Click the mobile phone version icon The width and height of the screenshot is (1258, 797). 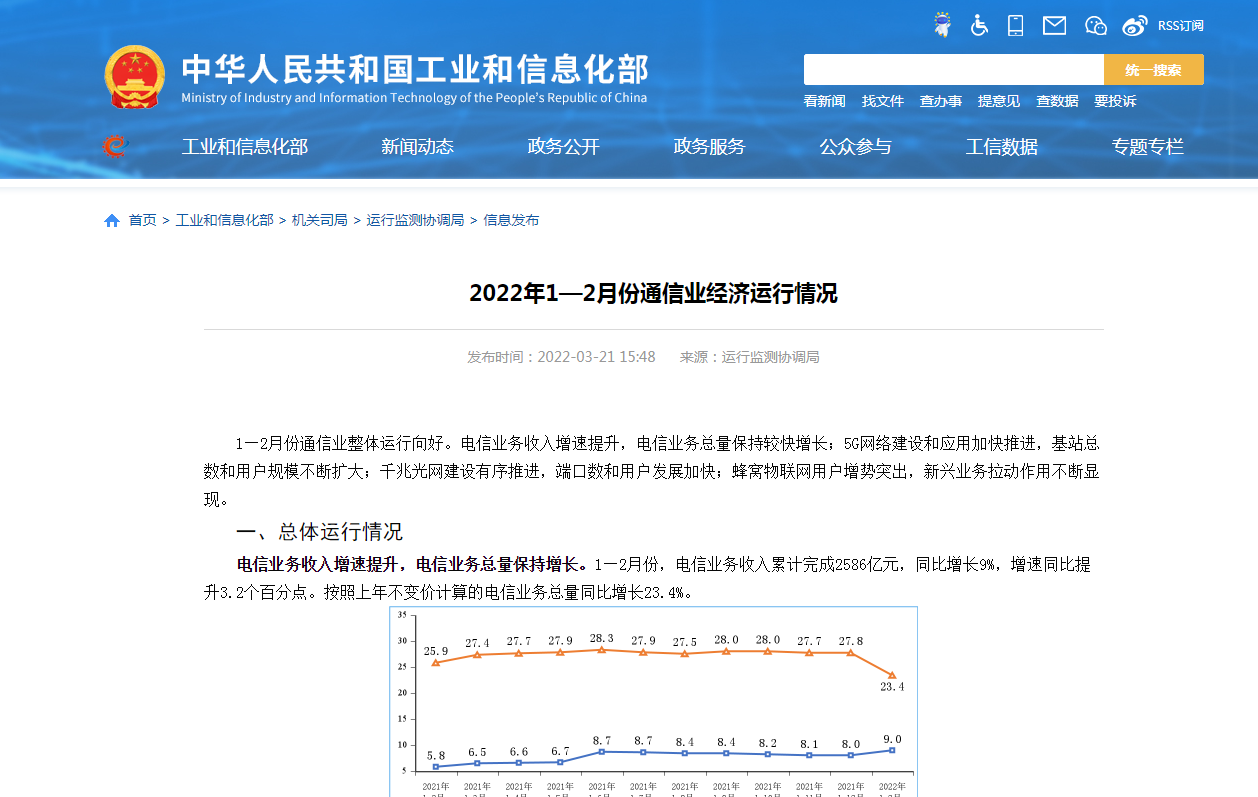click(1015, 25)
